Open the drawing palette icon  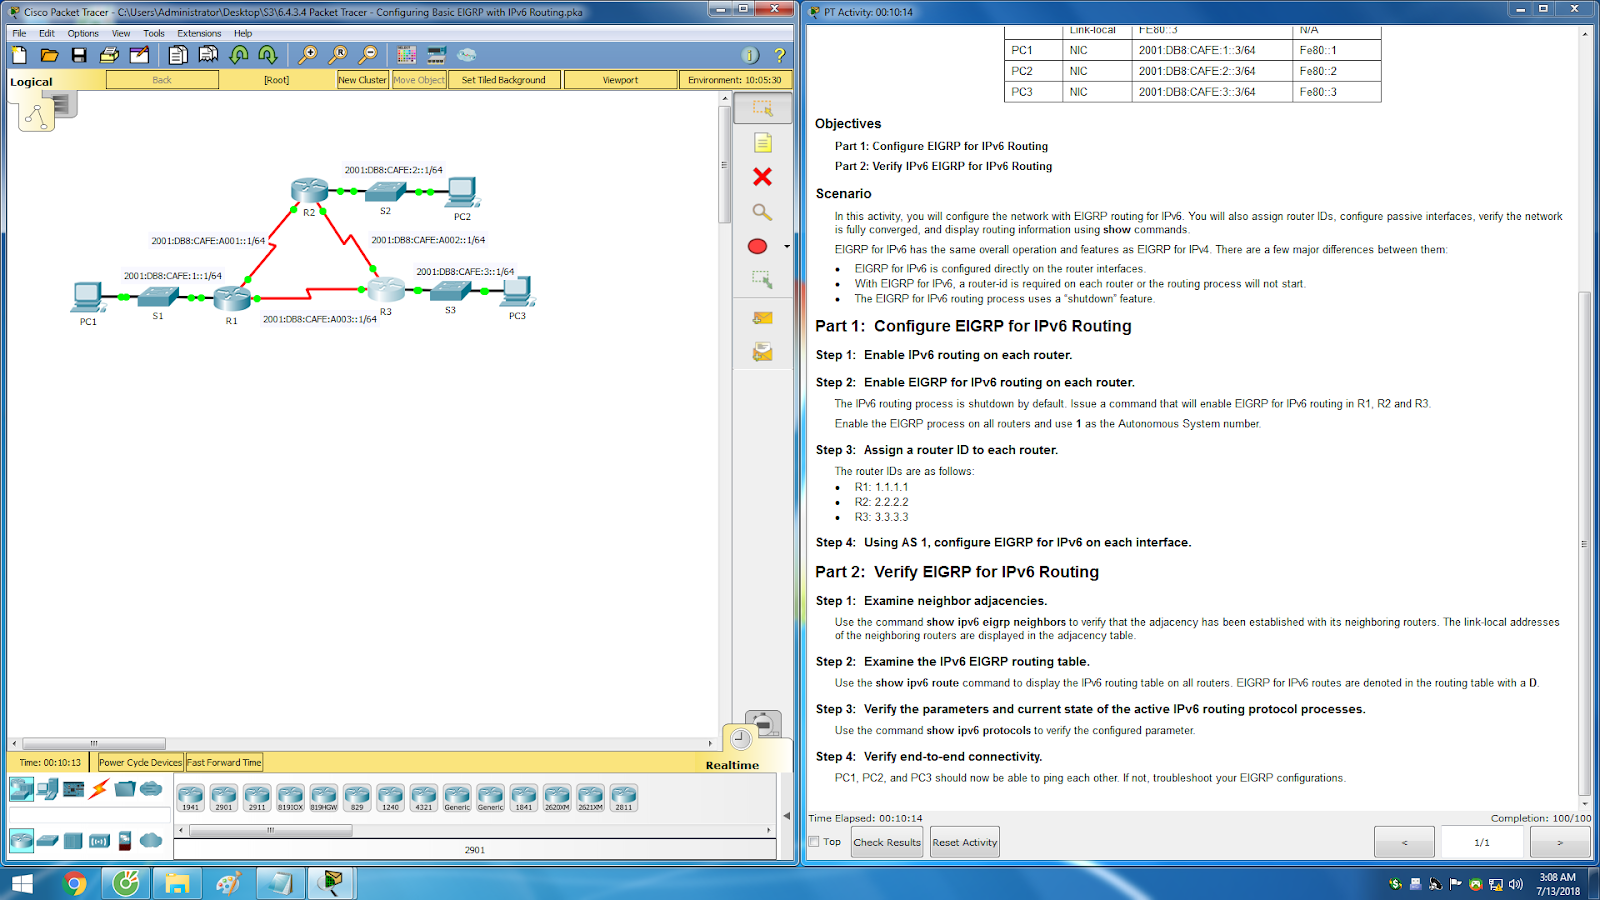click(x=406, y=55)
